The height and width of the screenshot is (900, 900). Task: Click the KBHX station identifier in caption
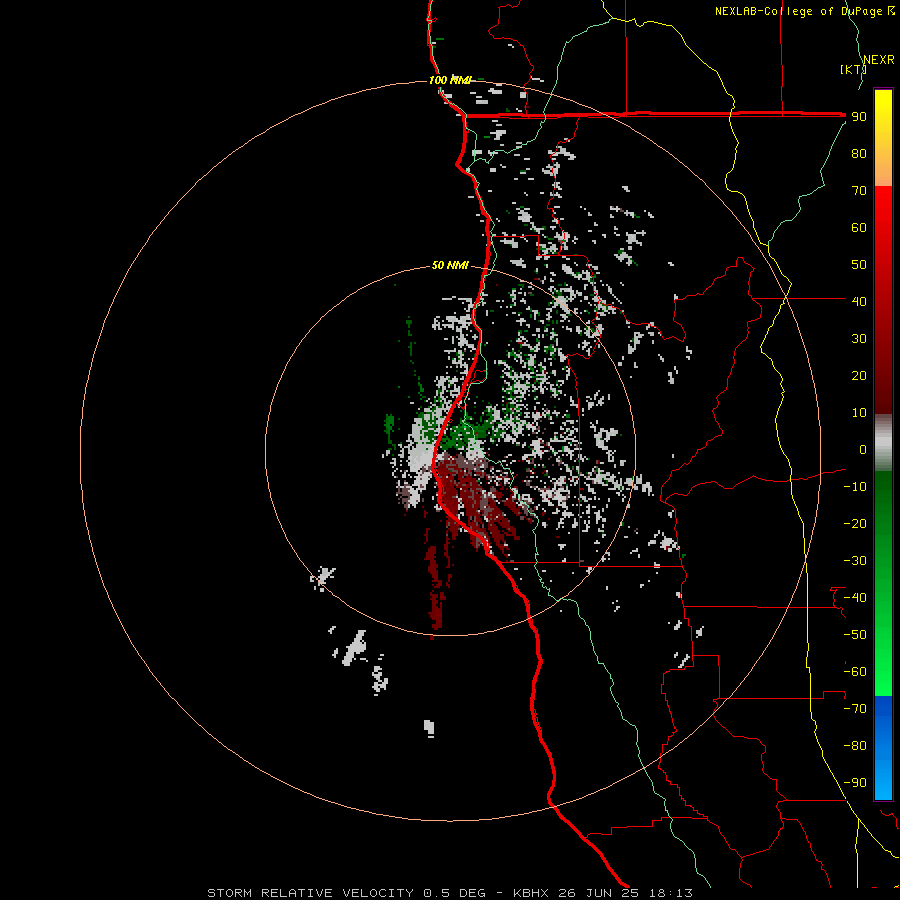[x=531, y=893]
